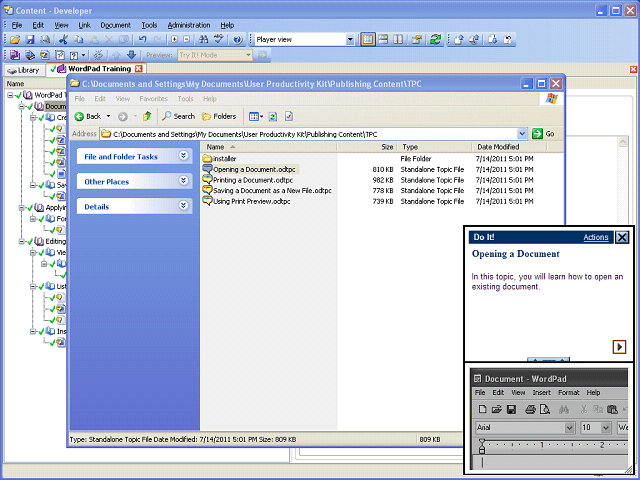640x480 pixels.
Task: Click Go button beside the Address bar
Action: pyautogui.click(x=544, y=134)
